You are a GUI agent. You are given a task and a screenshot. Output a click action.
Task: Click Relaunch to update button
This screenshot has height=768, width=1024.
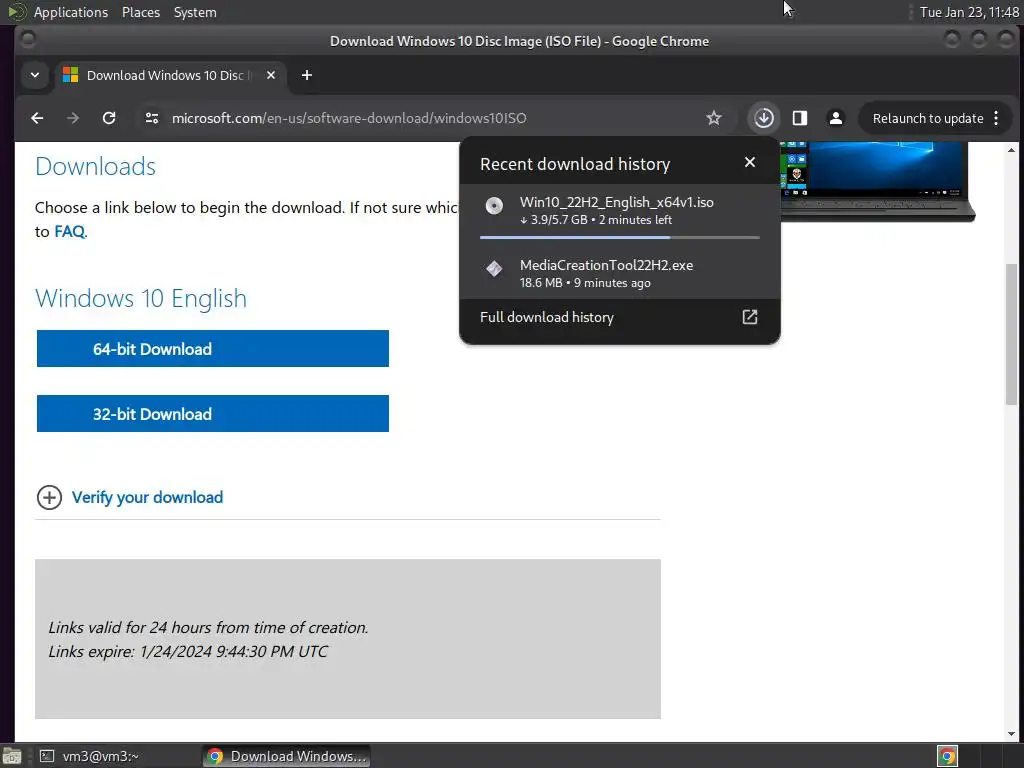[x=927, y=118]
